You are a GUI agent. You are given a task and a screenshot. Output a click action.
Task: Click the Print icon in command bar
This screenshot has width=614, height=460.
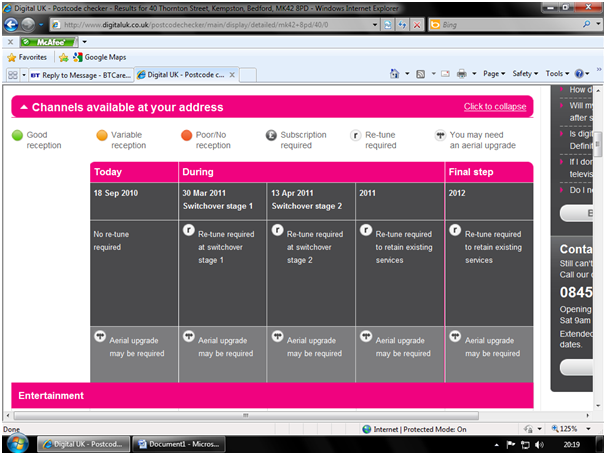pos(462,74)
